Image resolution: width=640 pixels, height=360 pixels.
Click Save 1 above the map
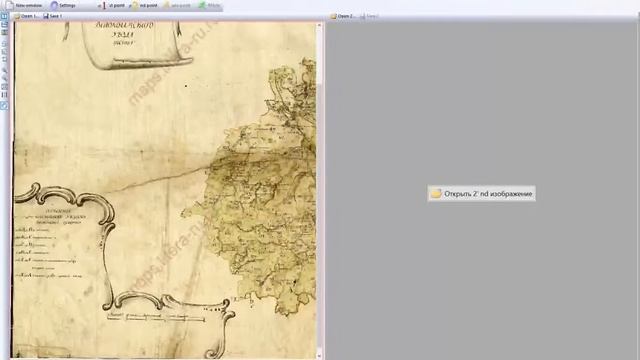click(53, 16)
